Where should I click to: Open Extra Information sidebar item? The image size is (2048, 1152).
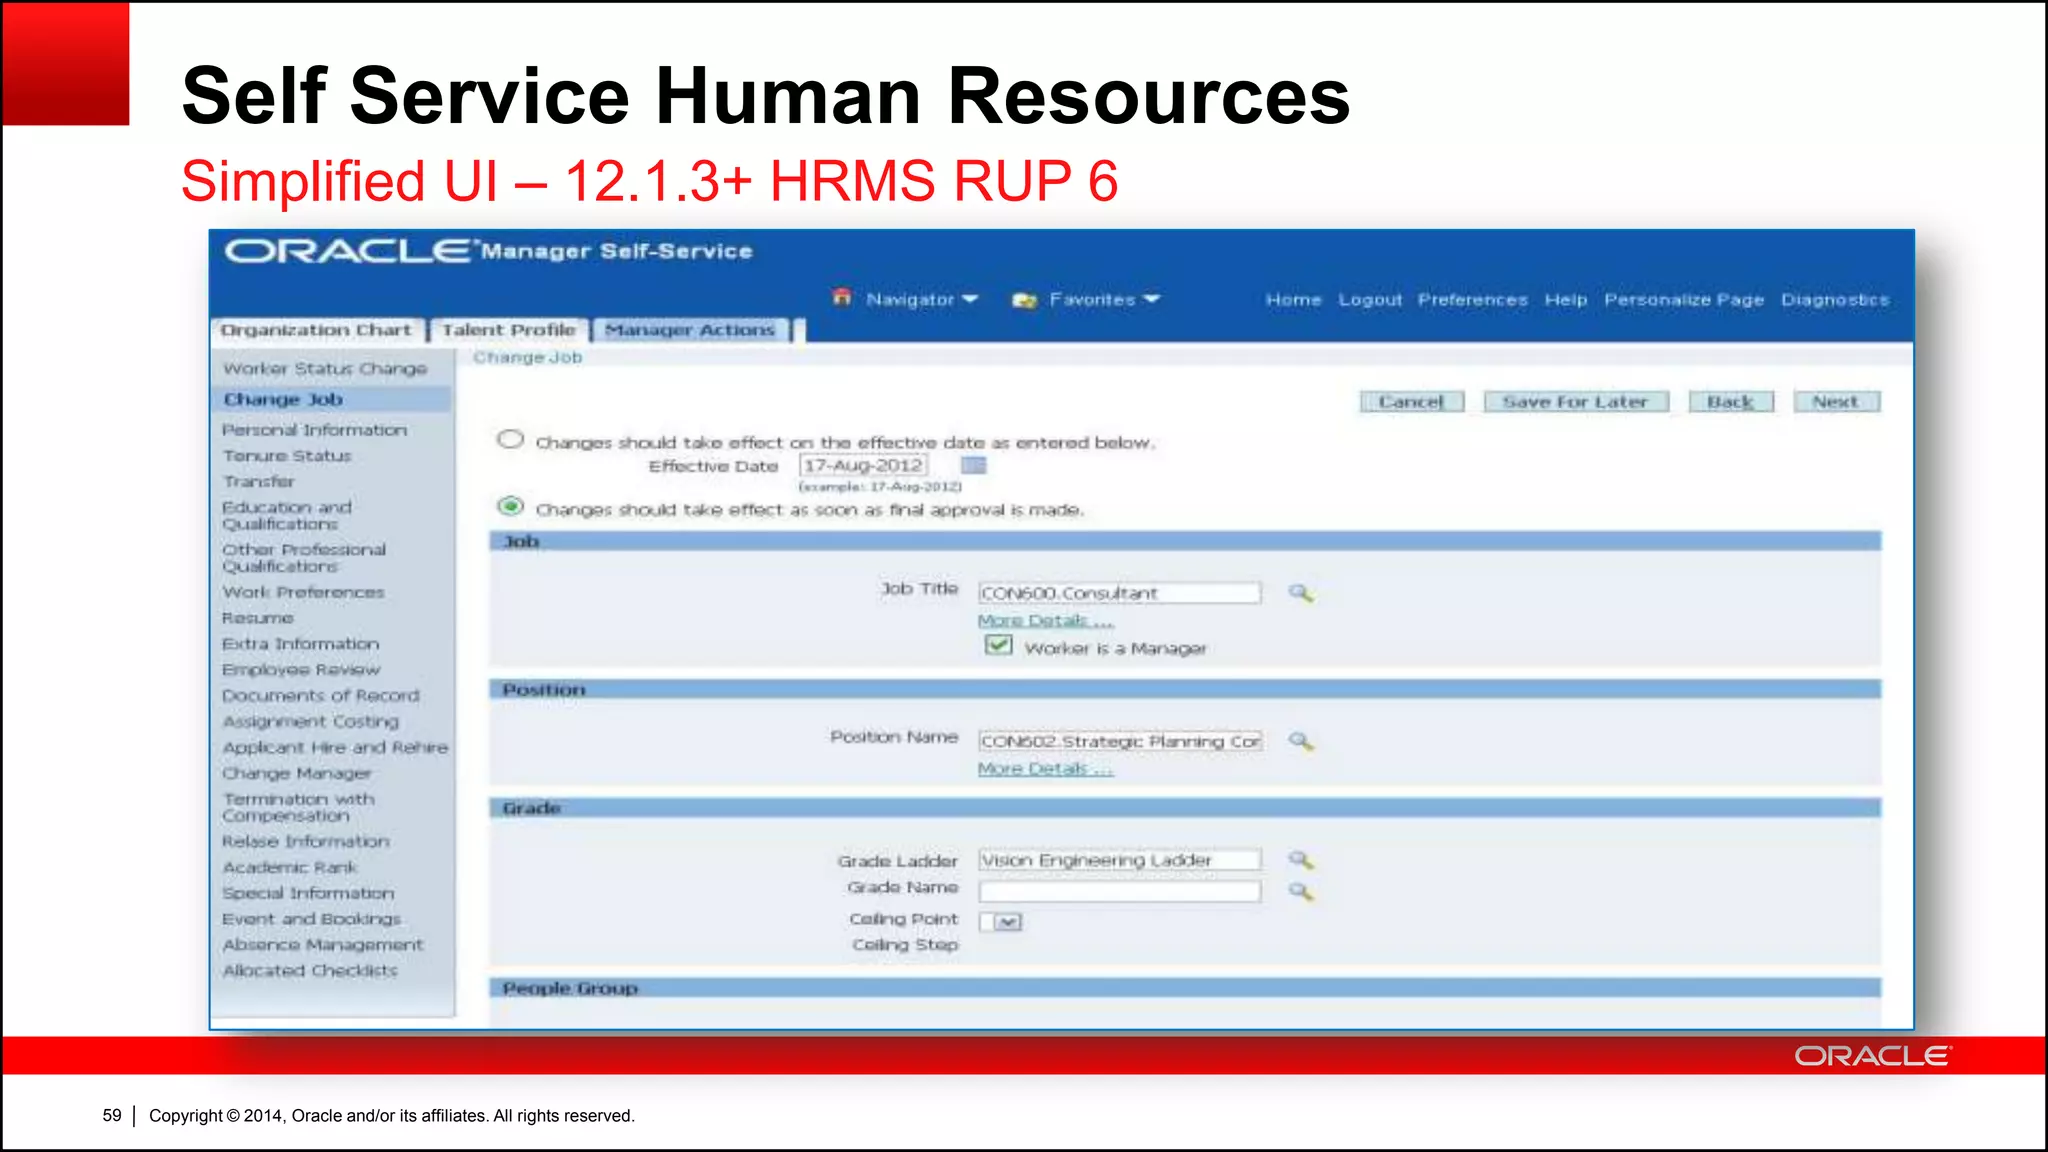point(300,644)
